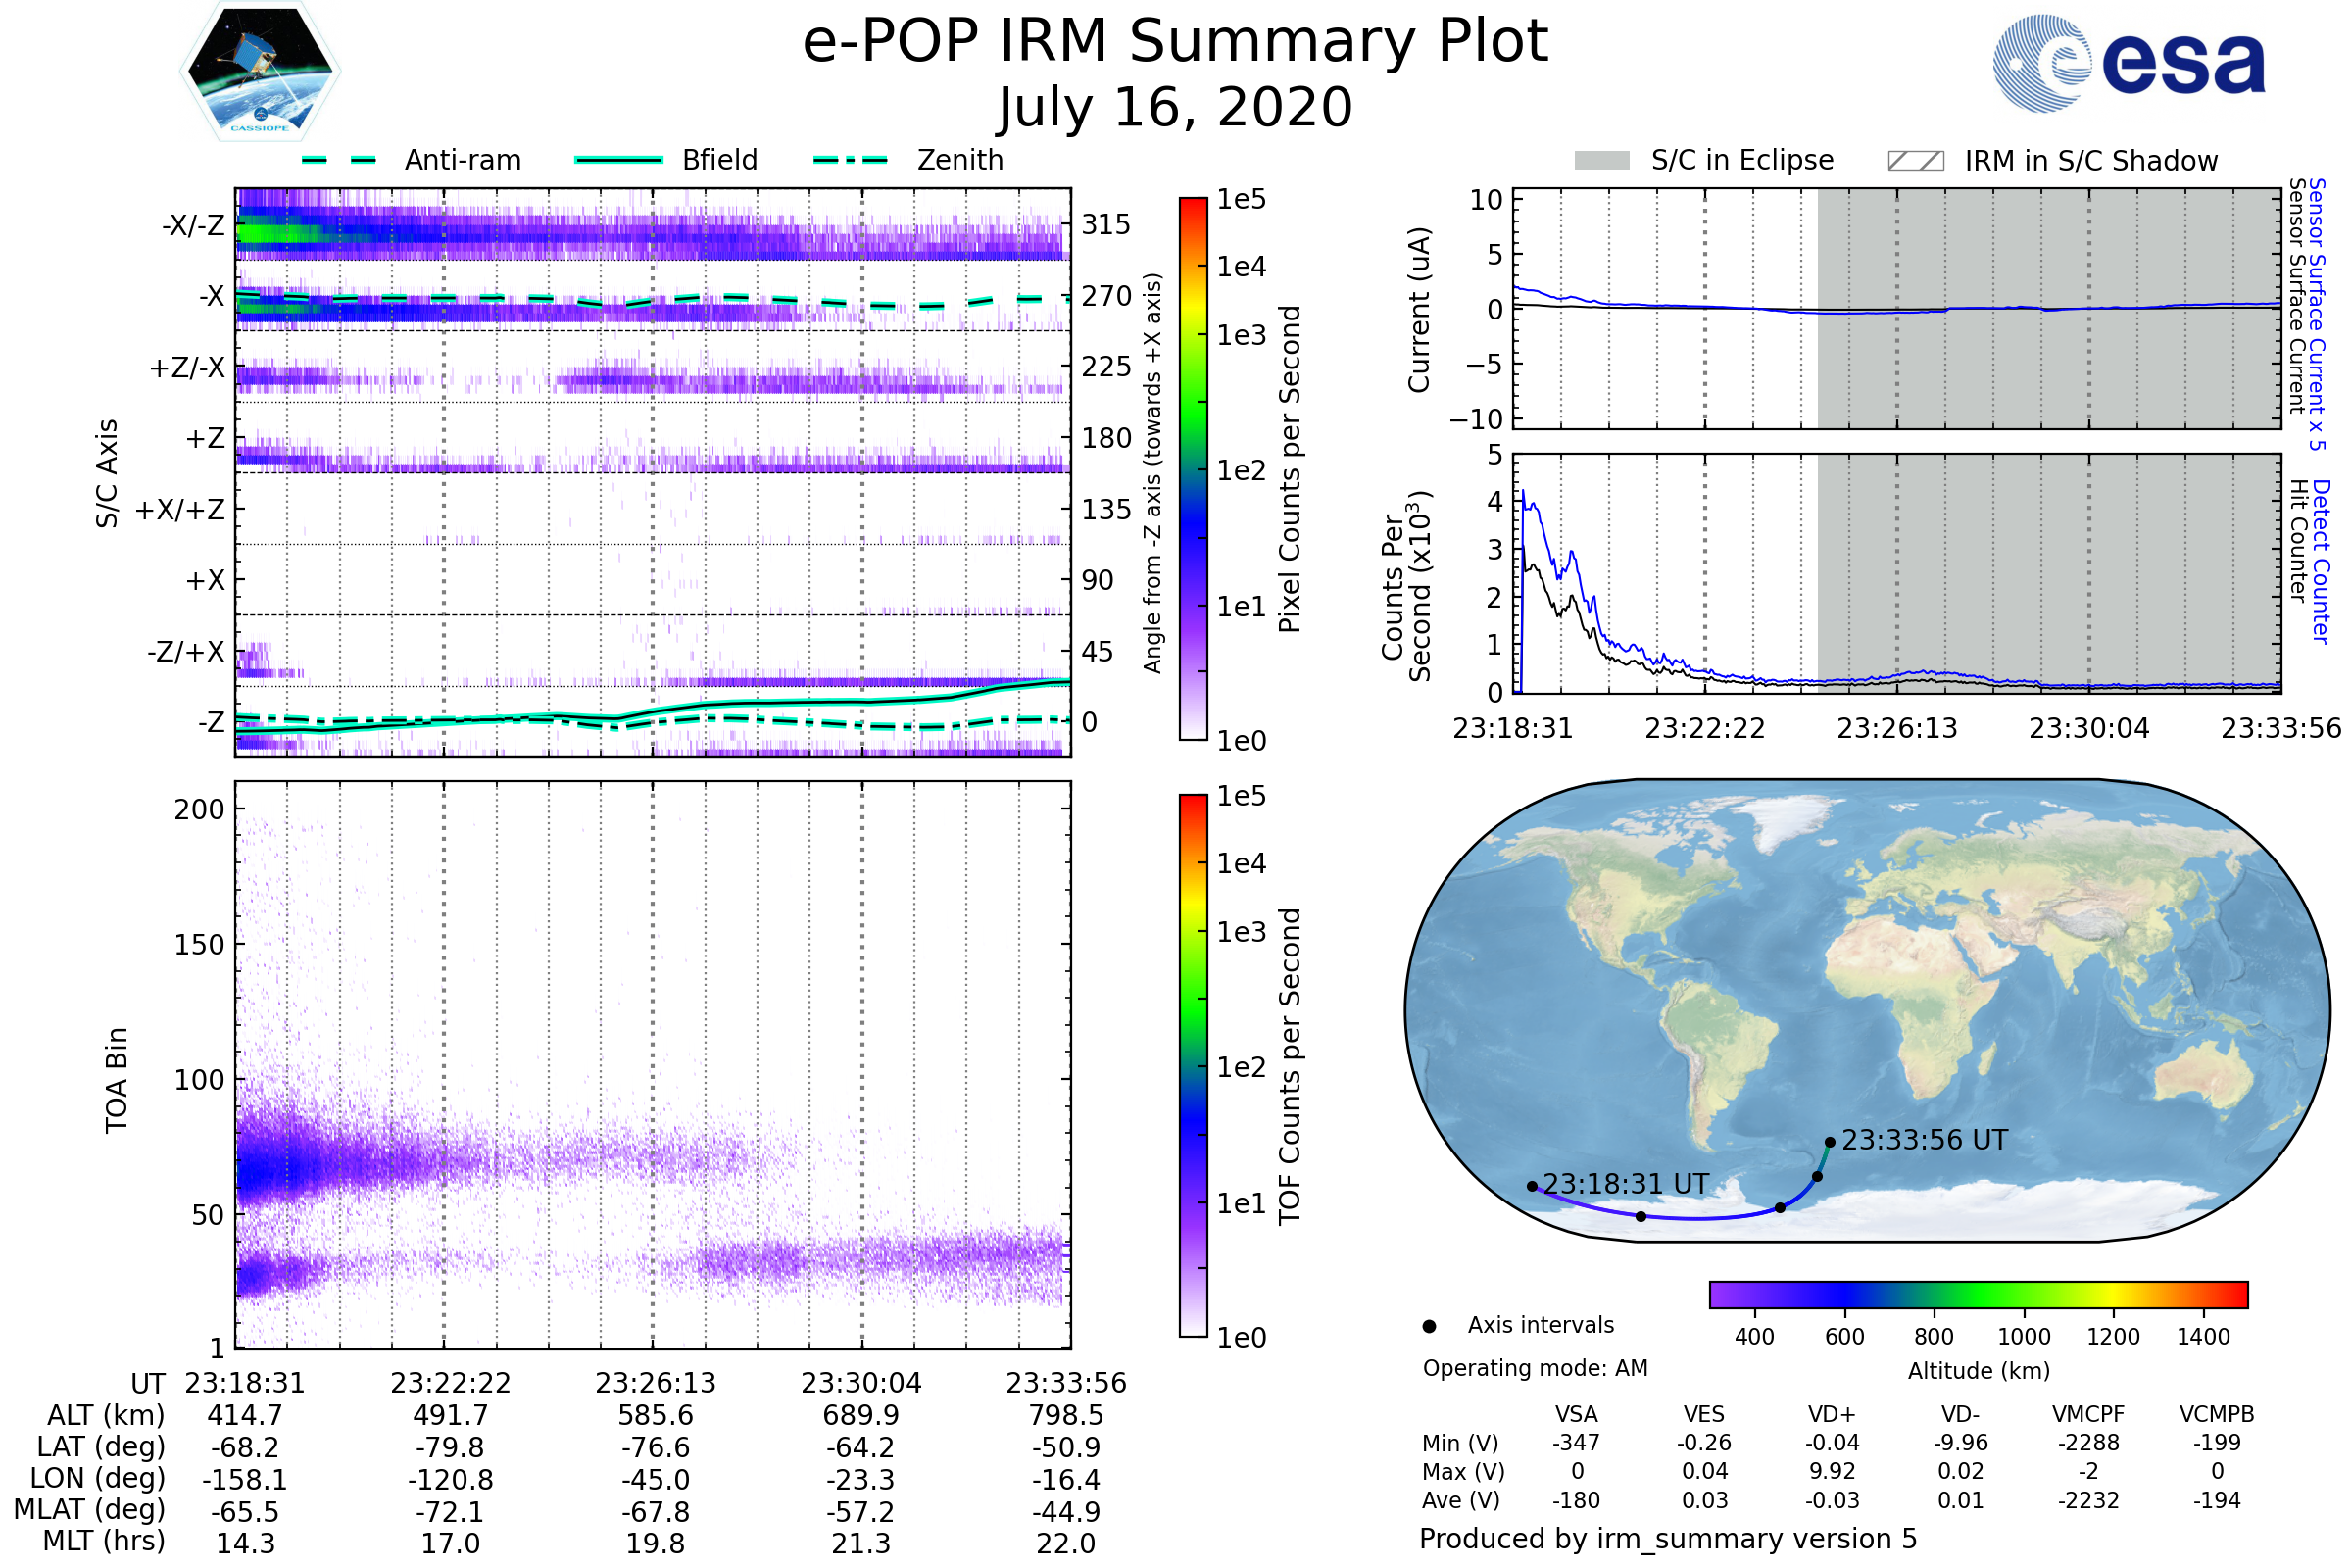Click the IRM in S/C Shadow hatched patch
2352x1568 pixels.
coord(1915,161)
